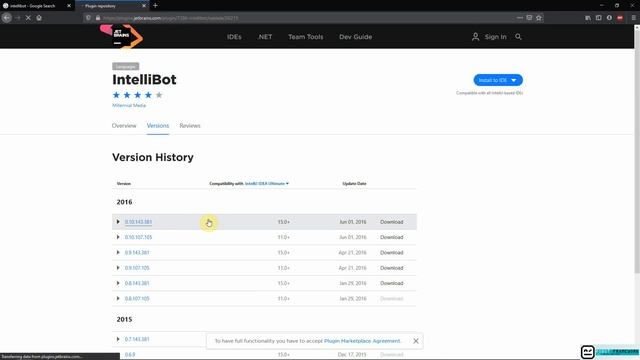
Task: Expand version 0.10.143.381 details
Action: coord(118,222)
